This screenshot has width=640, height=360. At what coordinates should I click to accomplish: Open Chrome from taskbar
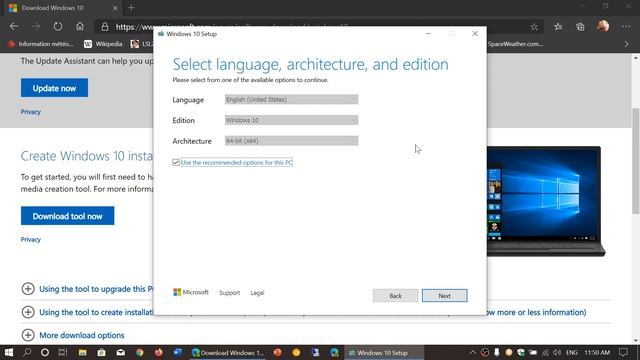click(140, 353)
